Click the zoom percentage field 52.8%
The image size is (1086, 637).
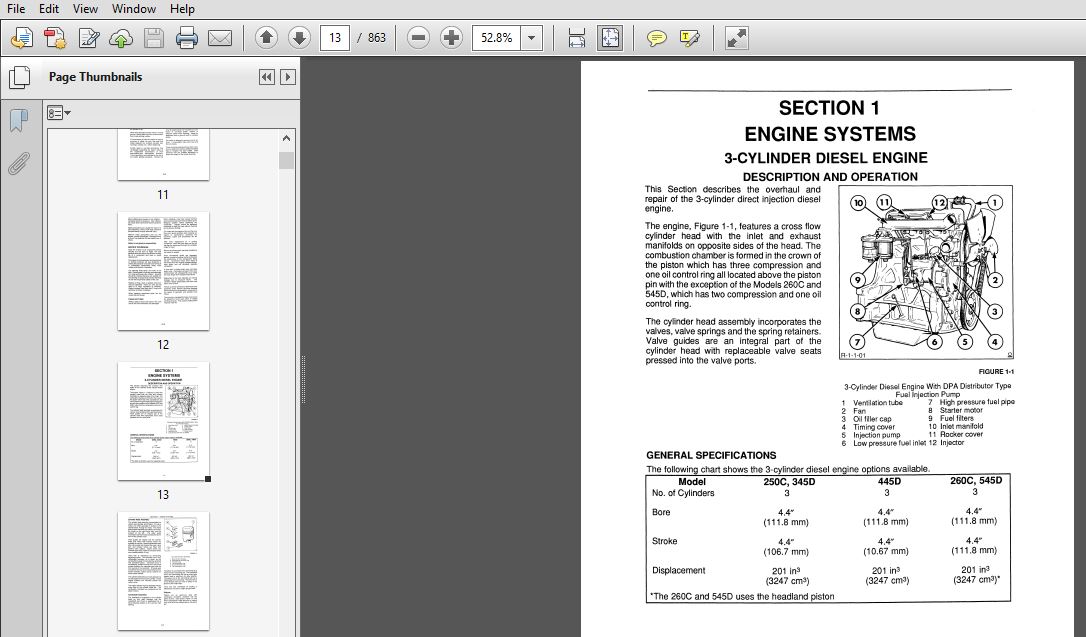pos(497,37)
